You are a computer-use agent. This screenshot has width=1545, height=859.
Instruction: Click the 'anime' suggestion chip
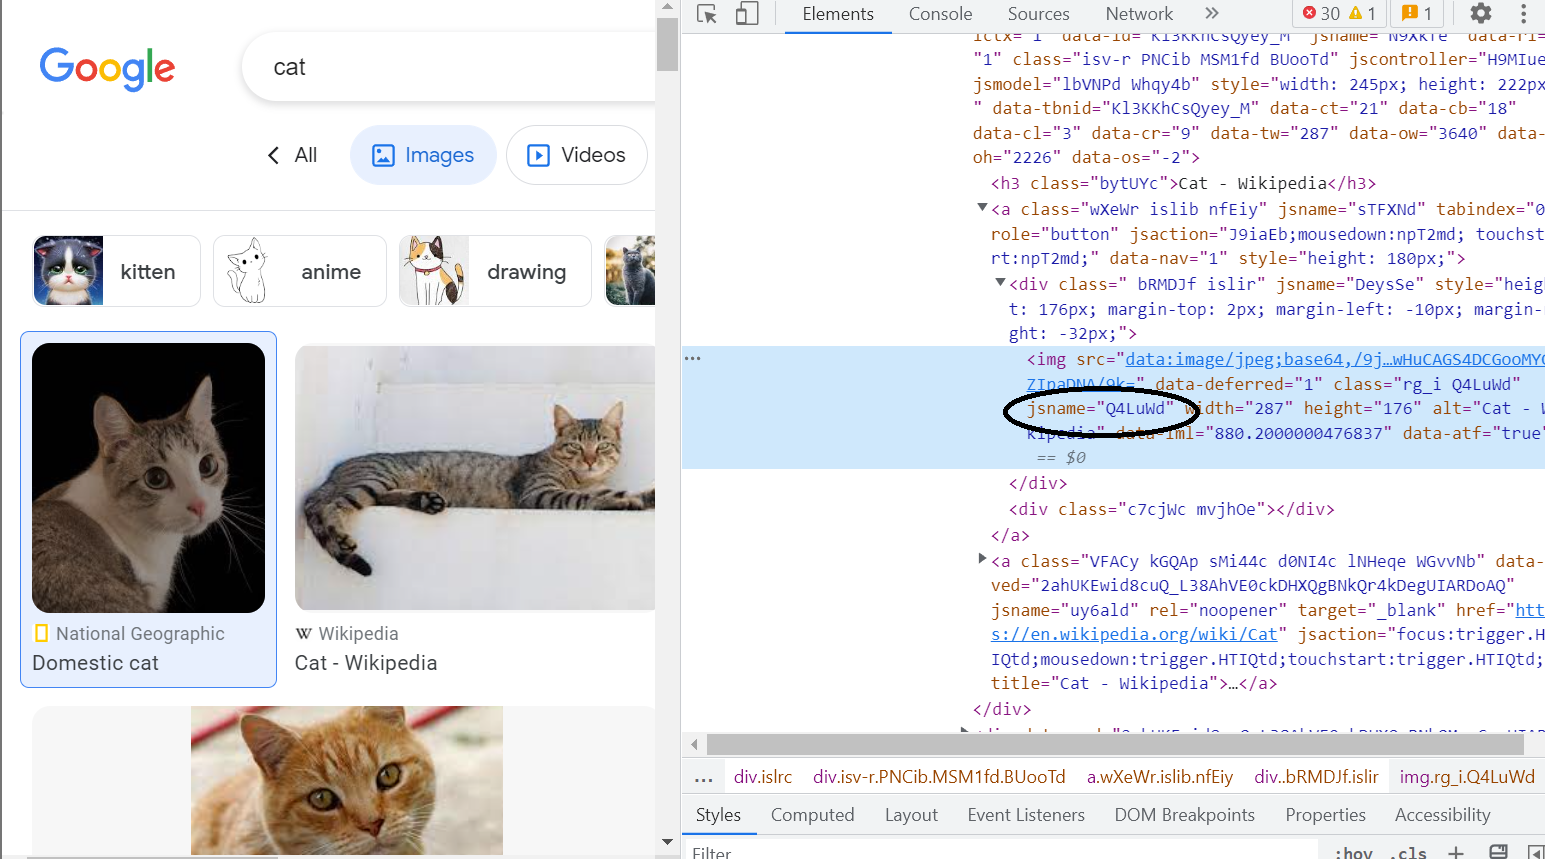(x=300, y=271)
